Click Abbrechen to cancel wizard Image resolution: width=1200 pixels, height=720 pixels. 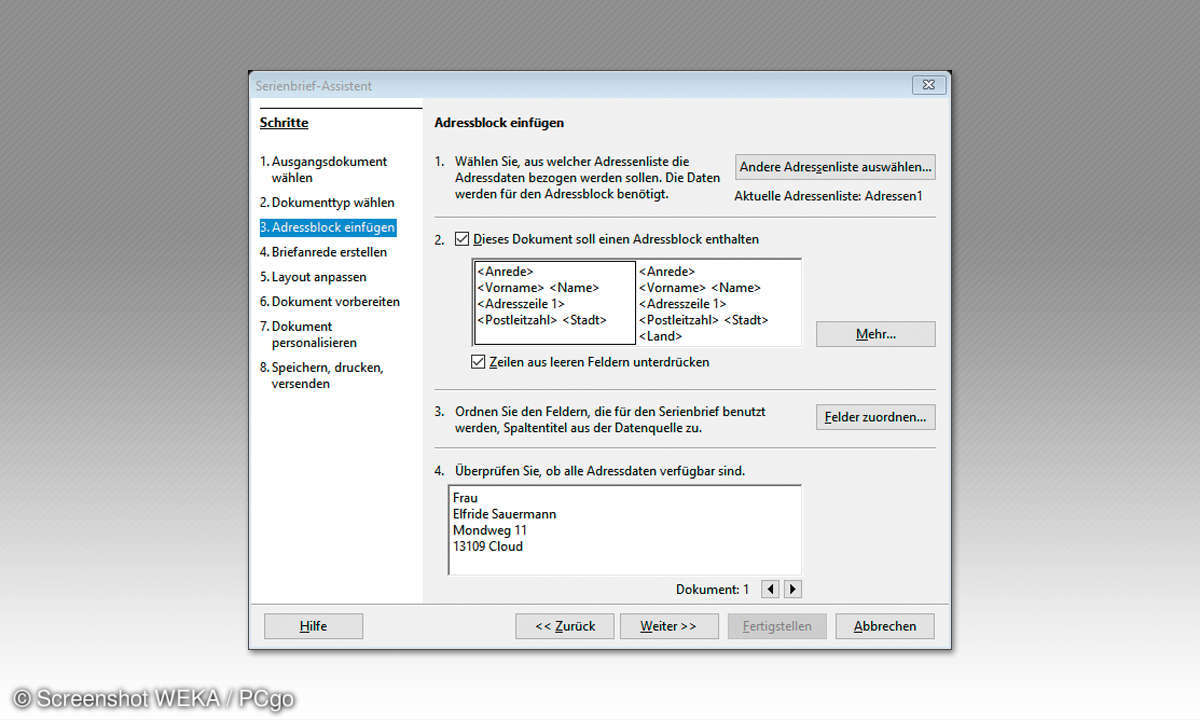coord(884,626)
